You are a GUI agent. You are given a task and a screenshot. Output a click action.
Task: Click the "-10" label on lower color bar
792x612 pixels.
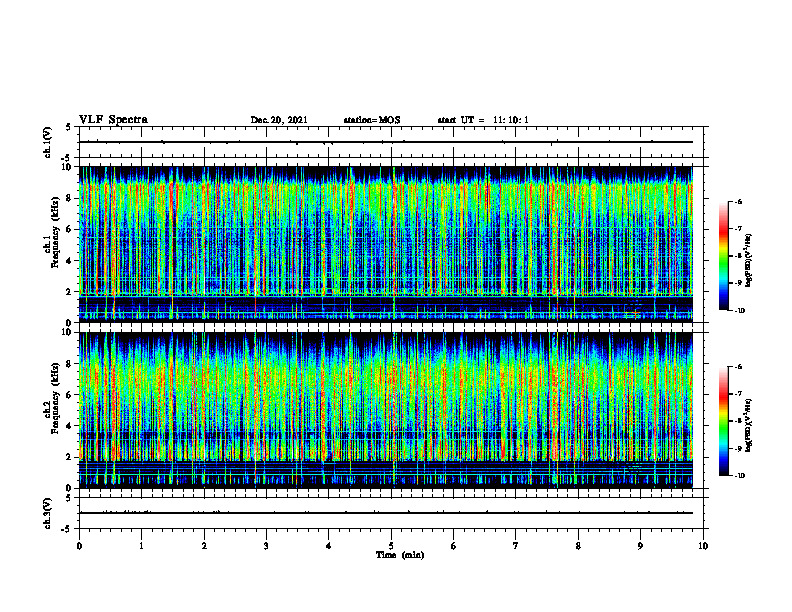point(739,476)
